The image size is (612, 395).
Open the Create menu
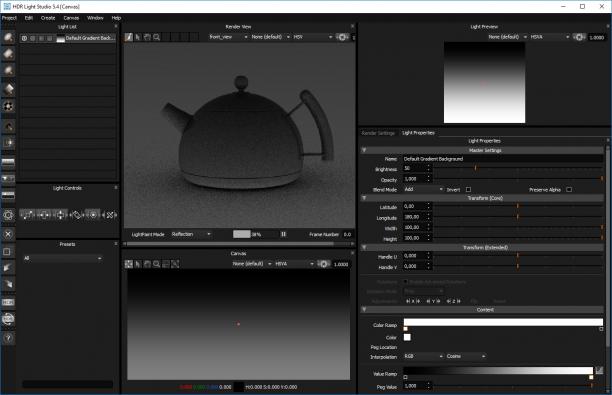click(x=48, y=18)
